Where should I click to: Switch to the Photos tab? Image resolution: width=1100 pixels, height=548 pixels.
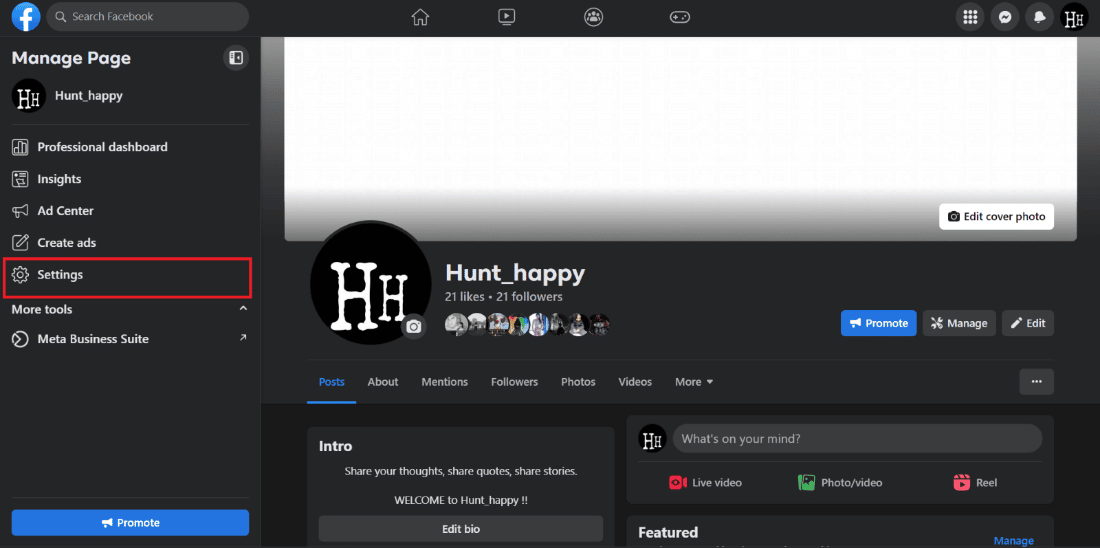[x=578, y=382]
